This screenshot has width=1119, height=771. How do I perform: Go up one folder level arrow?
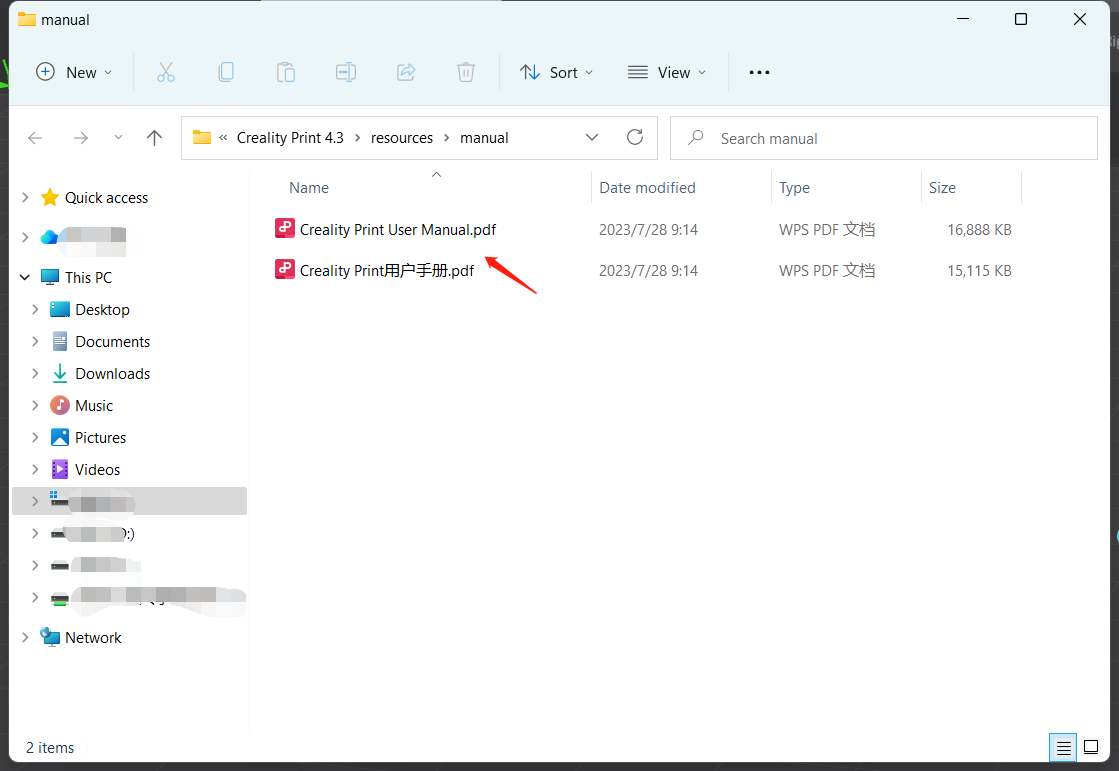154,138
